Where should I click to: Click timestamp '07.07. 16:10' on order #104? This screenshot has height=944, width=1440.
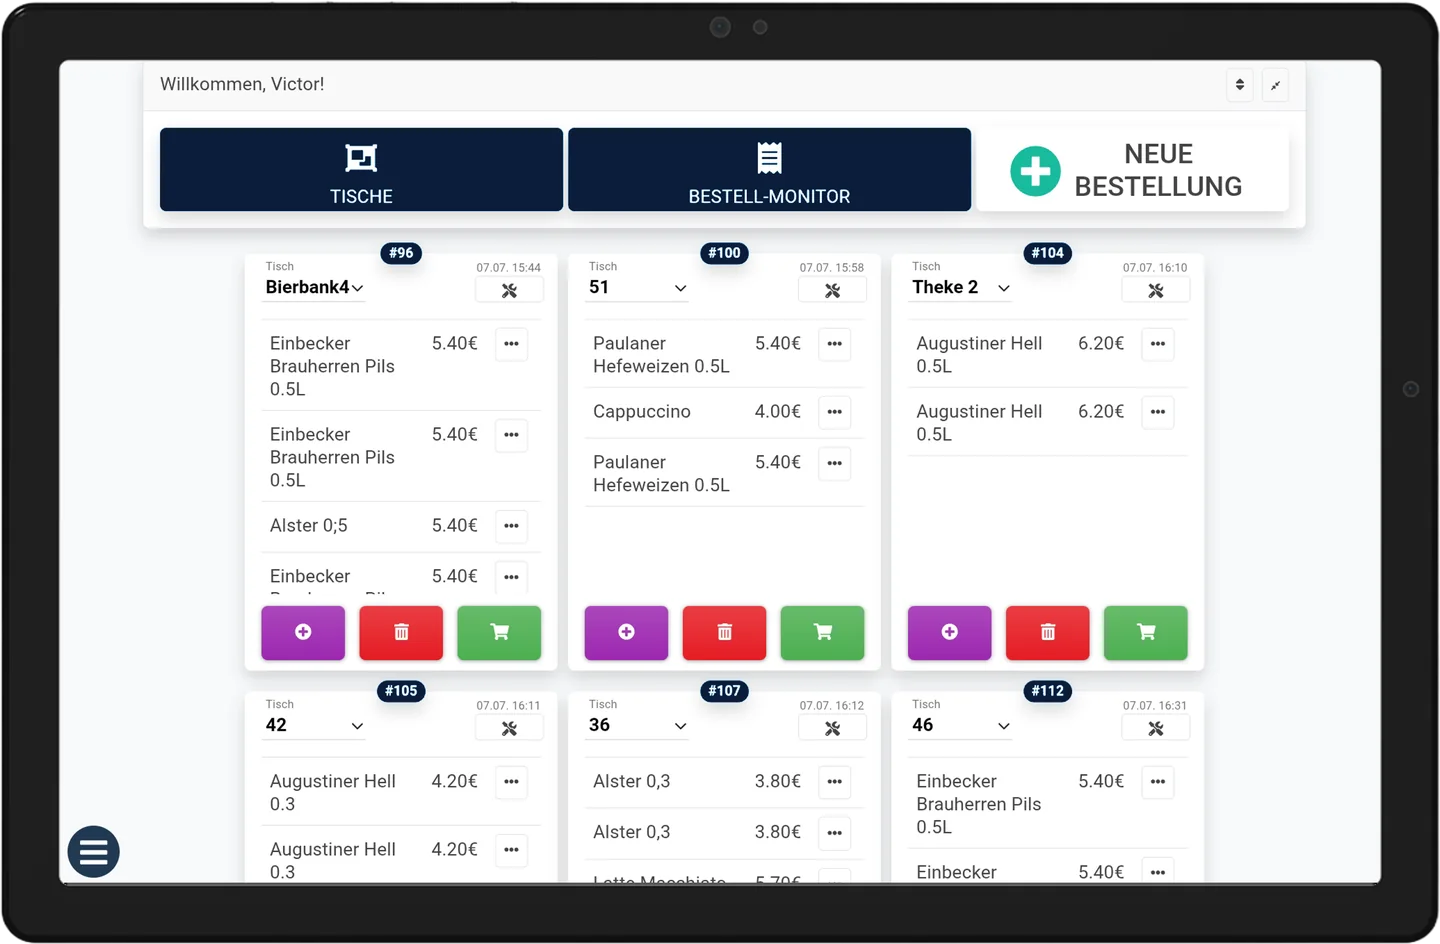[1155, 268]
